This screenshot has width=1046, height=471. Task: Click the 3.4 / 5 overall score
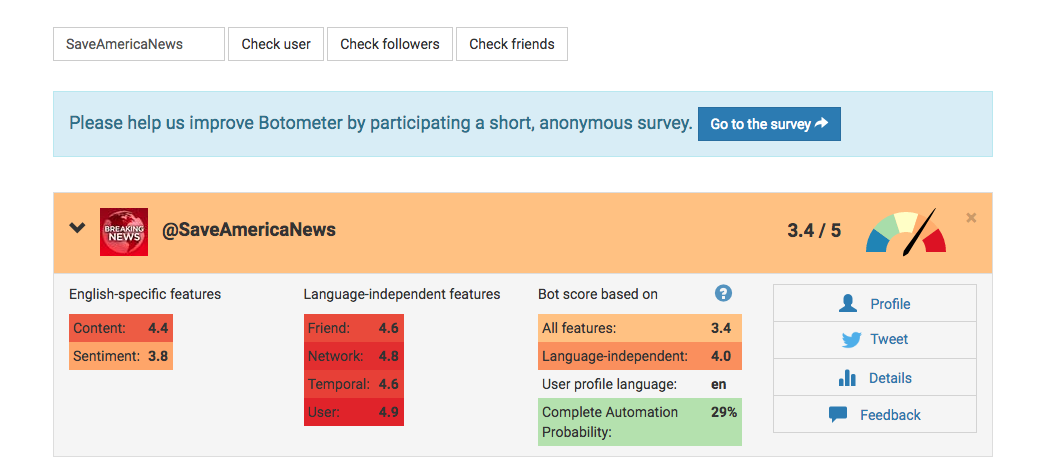[x=814, y=231]
